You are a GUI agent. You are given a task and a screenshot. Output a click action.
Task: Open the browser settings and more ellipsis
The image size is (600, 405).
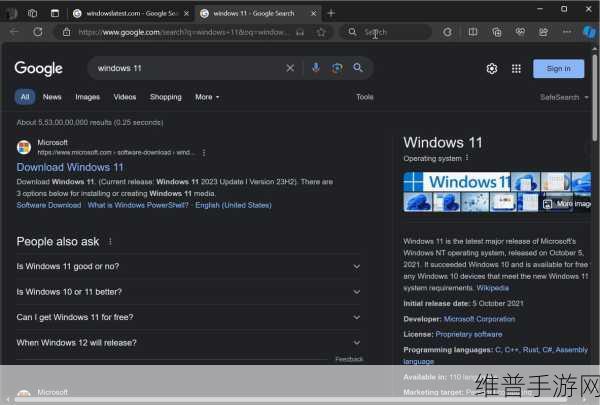(x=567, y=32)
